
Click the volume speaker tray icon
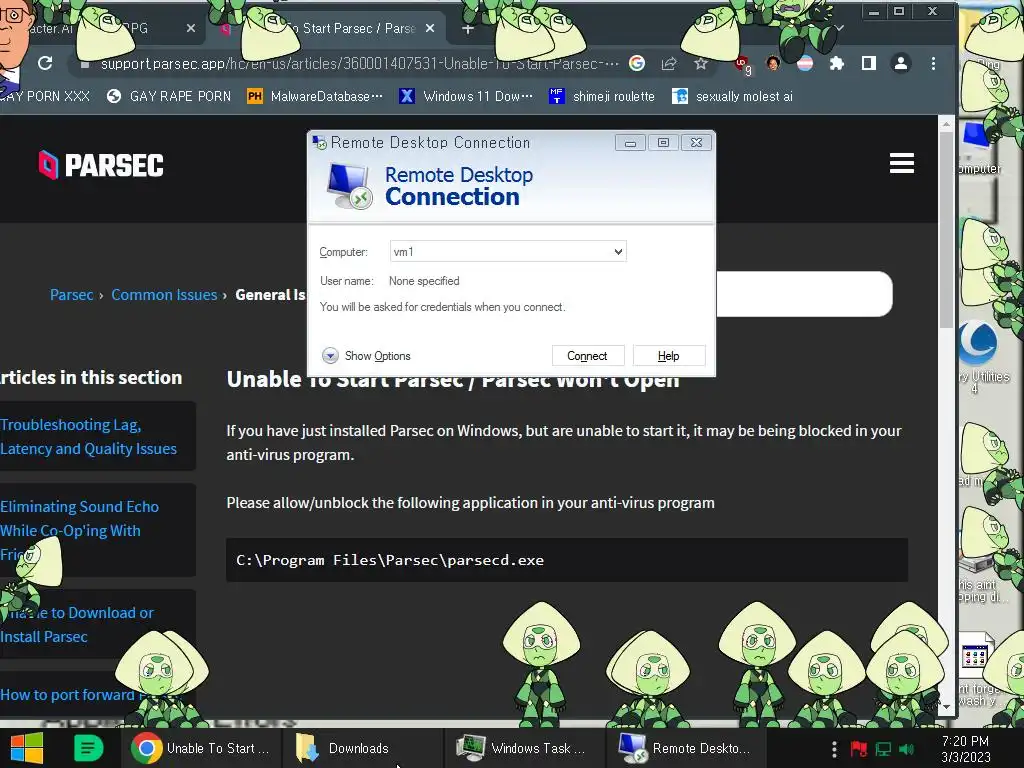tap(907, 749)
